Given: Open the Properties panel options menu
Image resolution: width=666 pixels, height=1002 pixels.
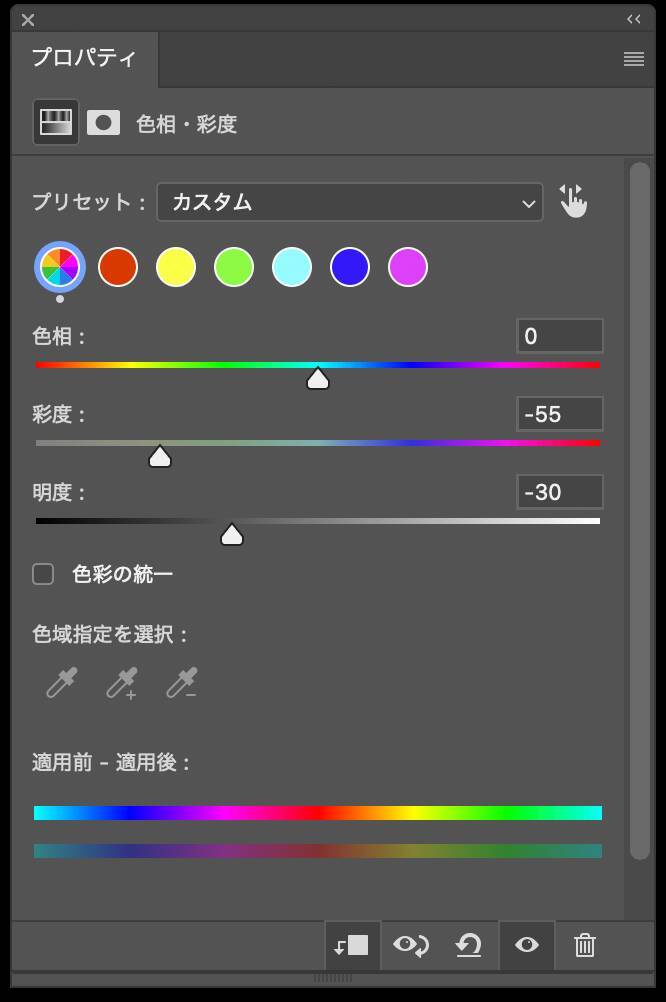Looking at the screenshot, I should [x=633, y=58].
